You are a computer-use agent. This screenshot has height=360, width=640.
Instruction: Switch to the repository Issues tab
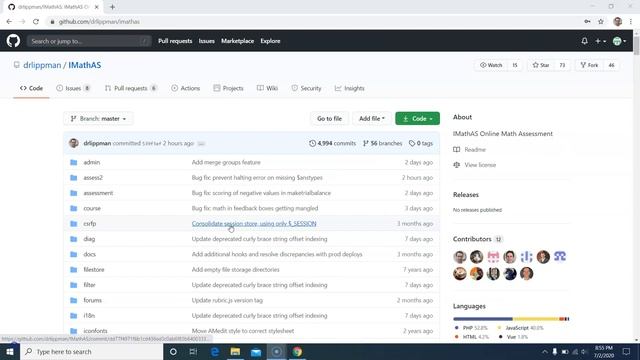pos(73,88)
